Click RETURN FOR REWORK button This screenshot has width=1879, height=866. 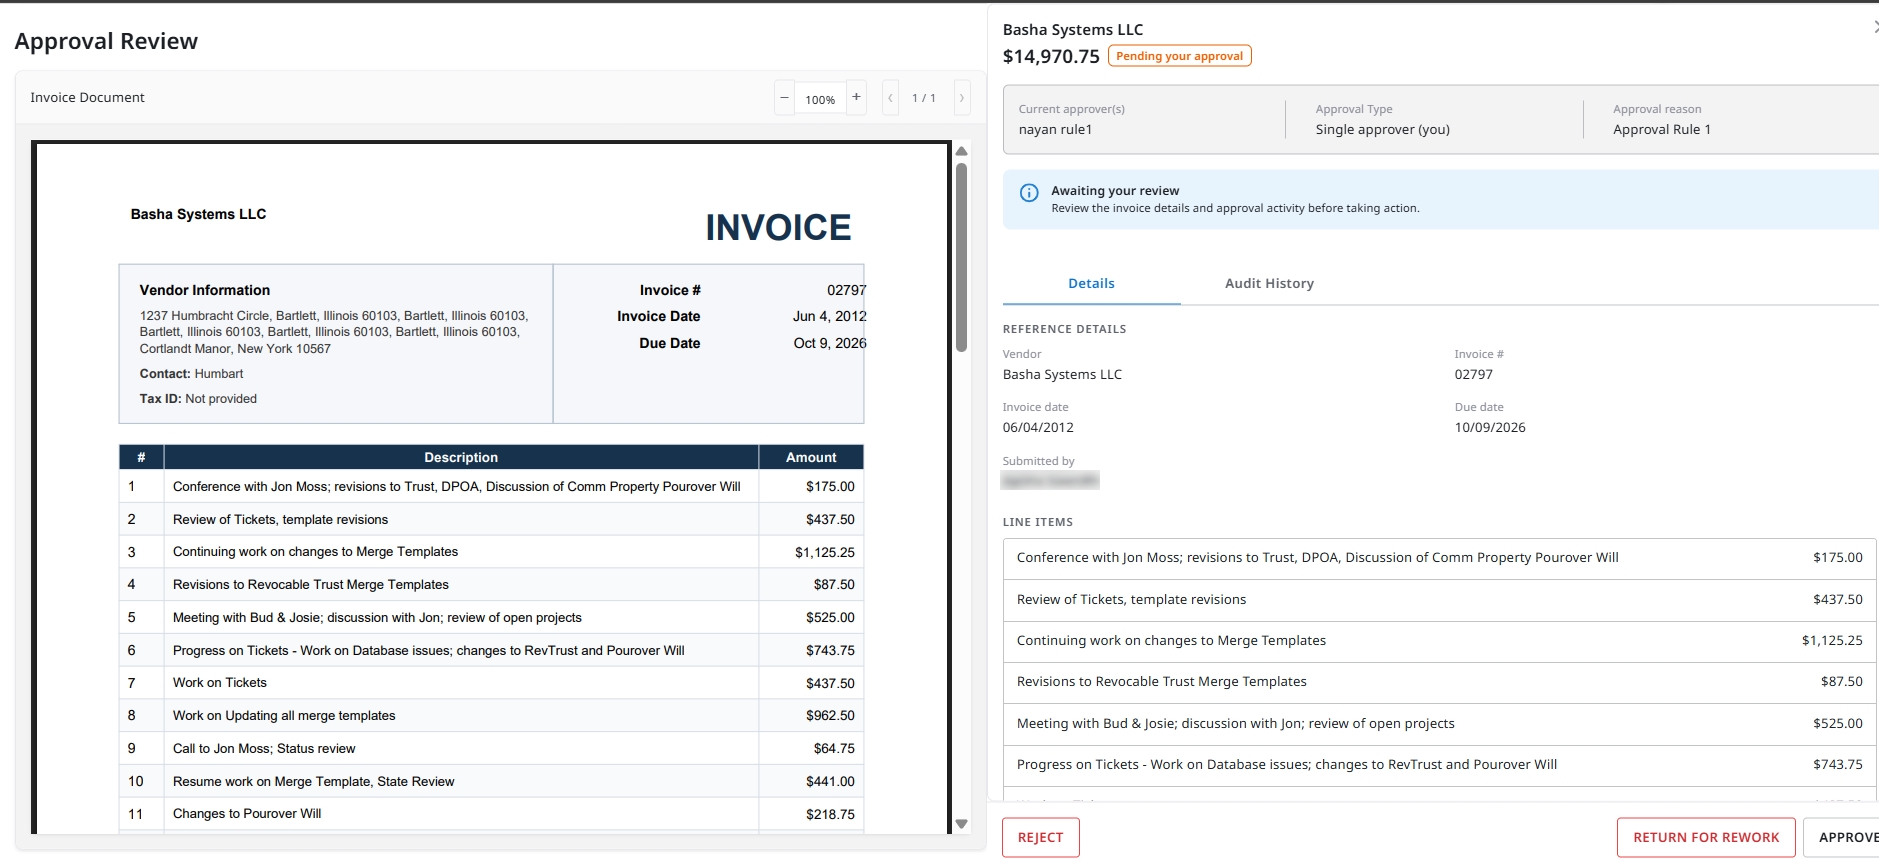point(1706,838)
